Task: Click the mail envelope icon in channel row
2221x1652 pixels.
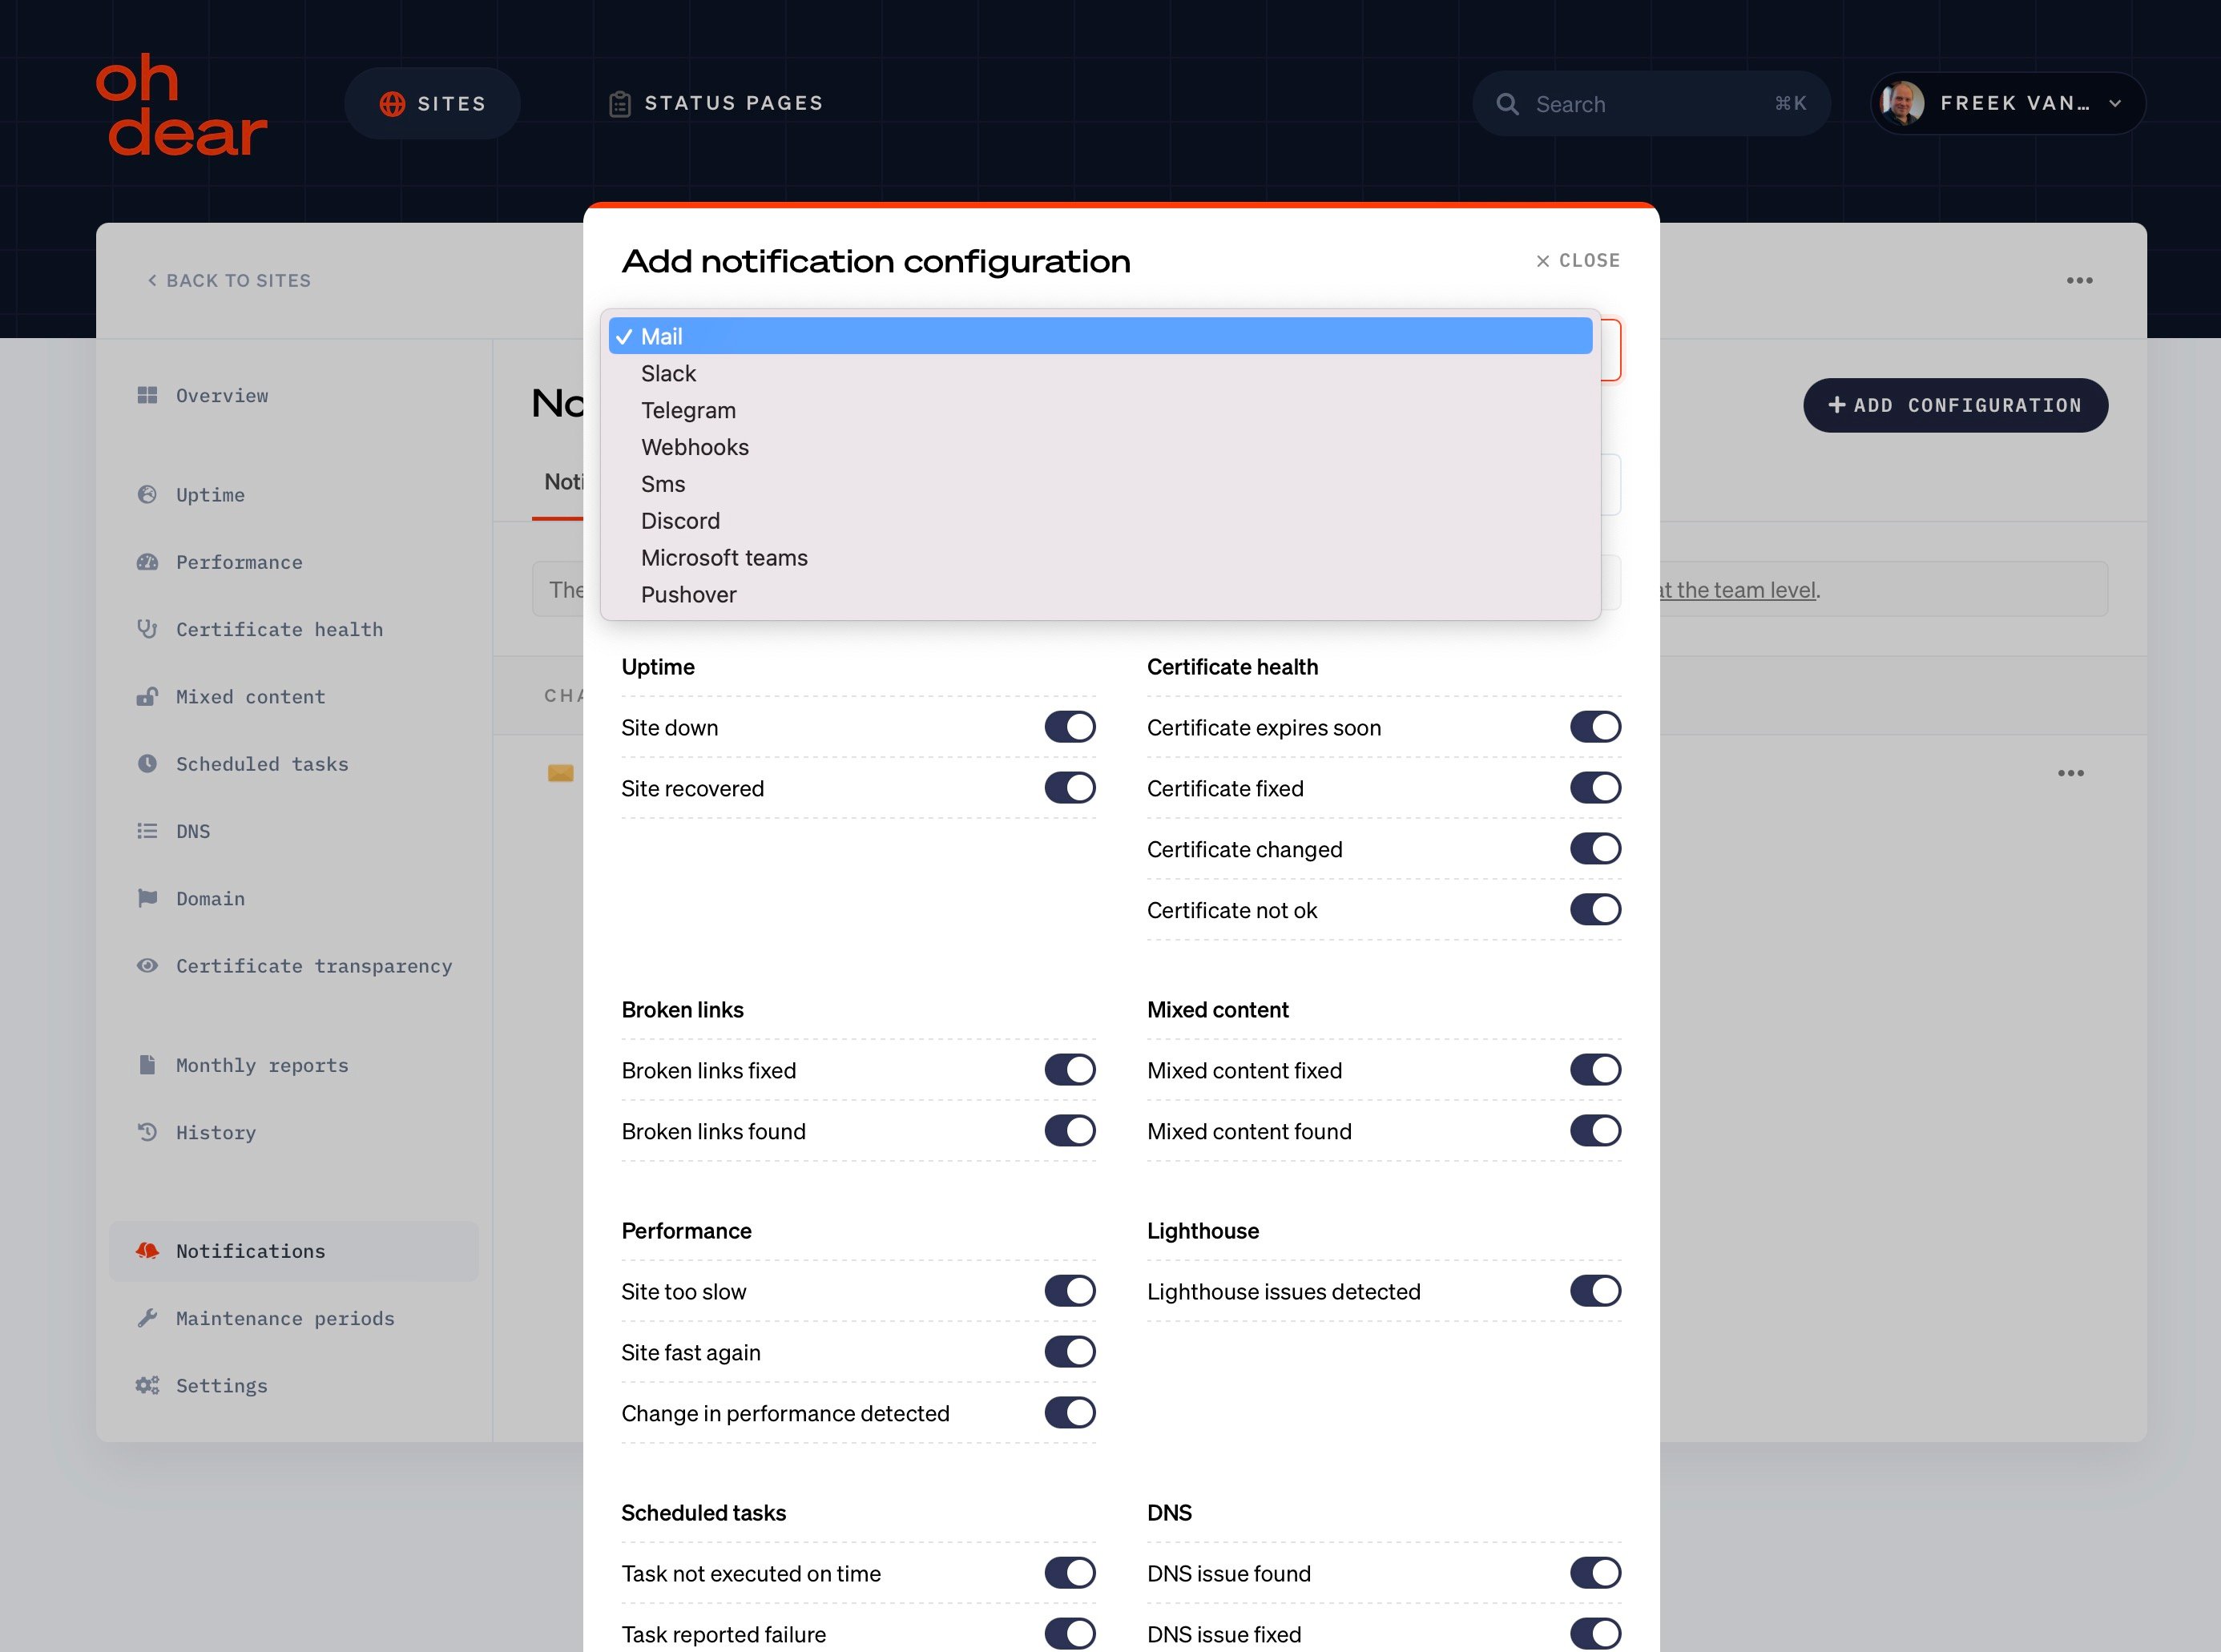Action: coord(561,773)
